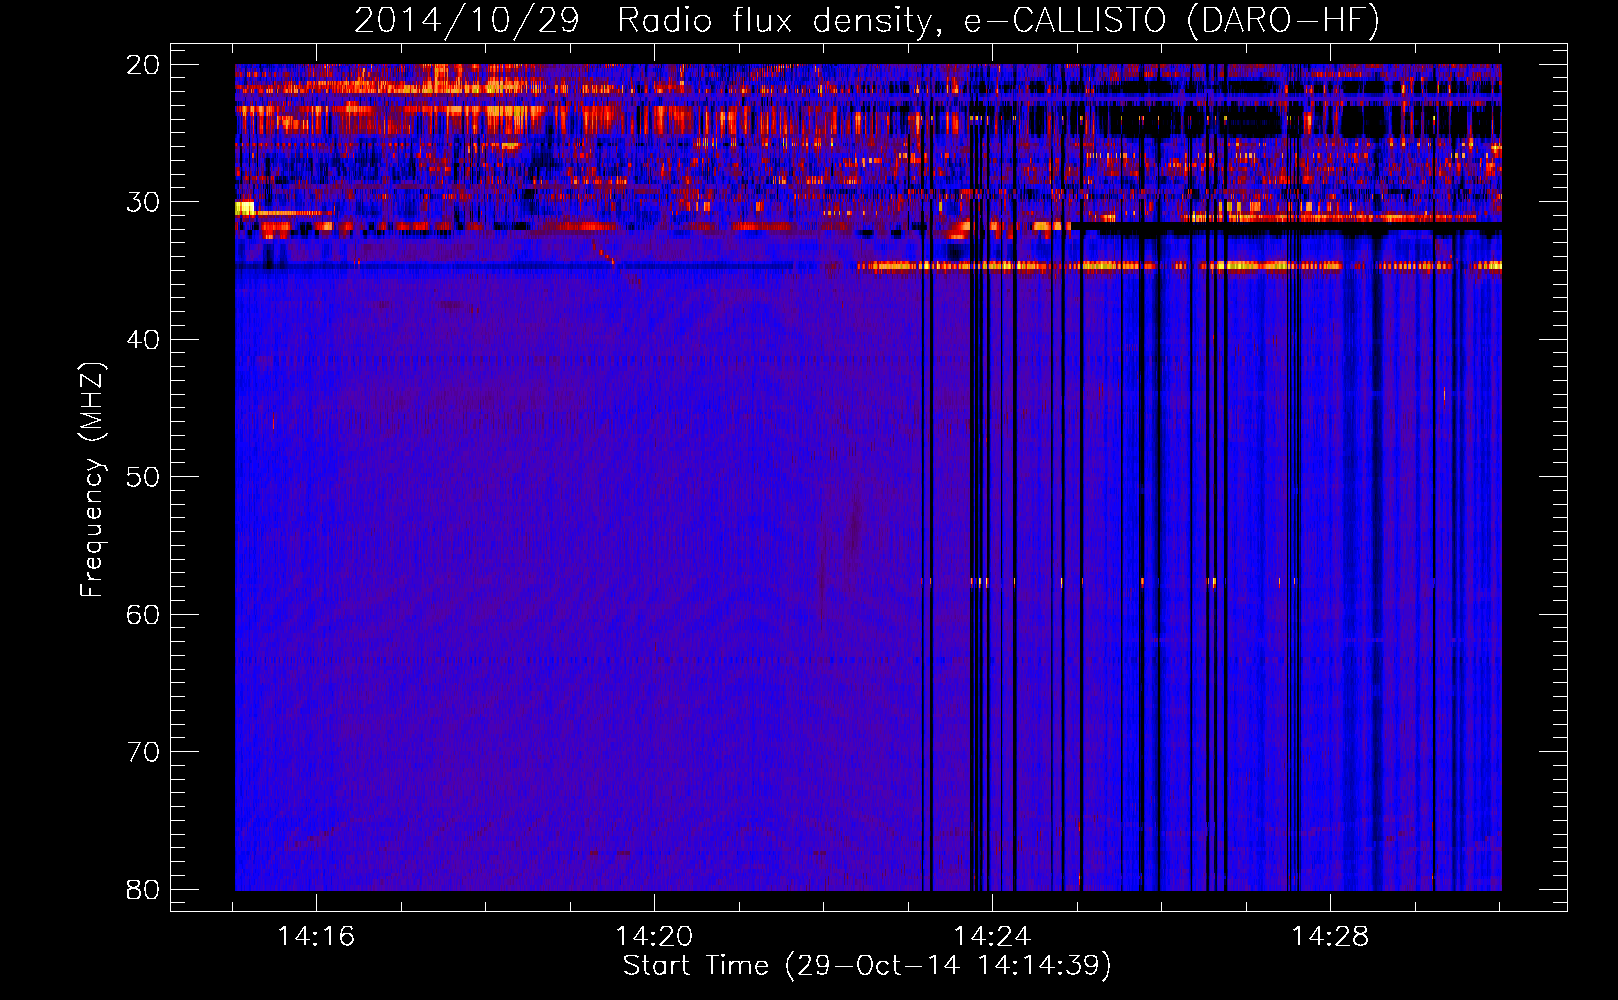Click the date '2014/10/29' in the title

click(x=467, y=21)
